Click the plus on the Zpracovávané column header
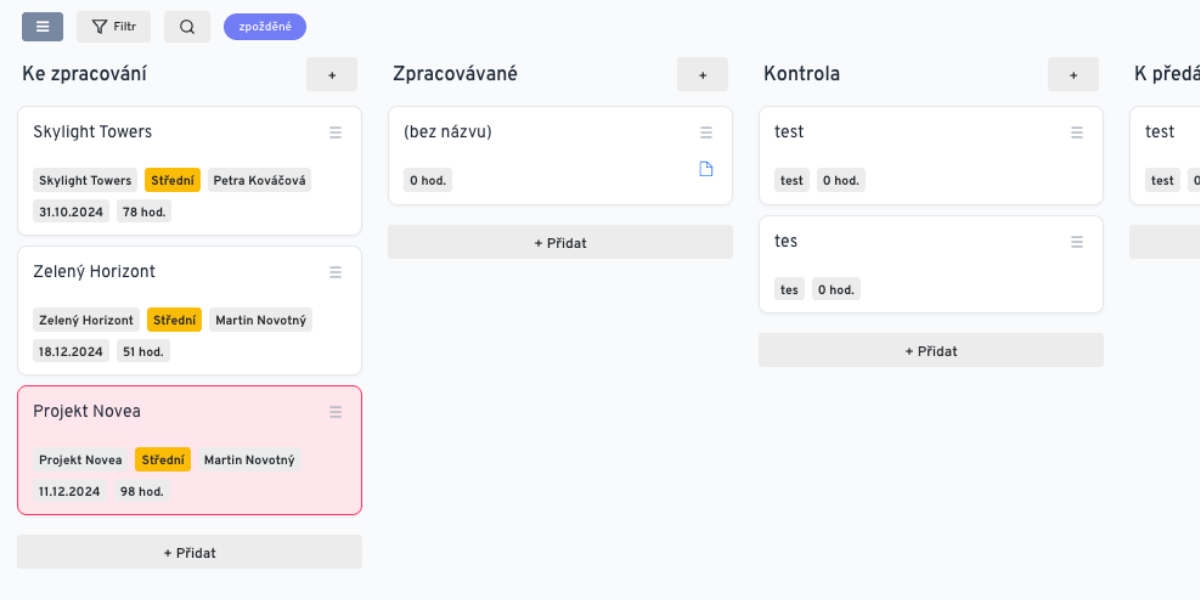The height and width of the screenshot is (600, 1200). click(702, 74)
